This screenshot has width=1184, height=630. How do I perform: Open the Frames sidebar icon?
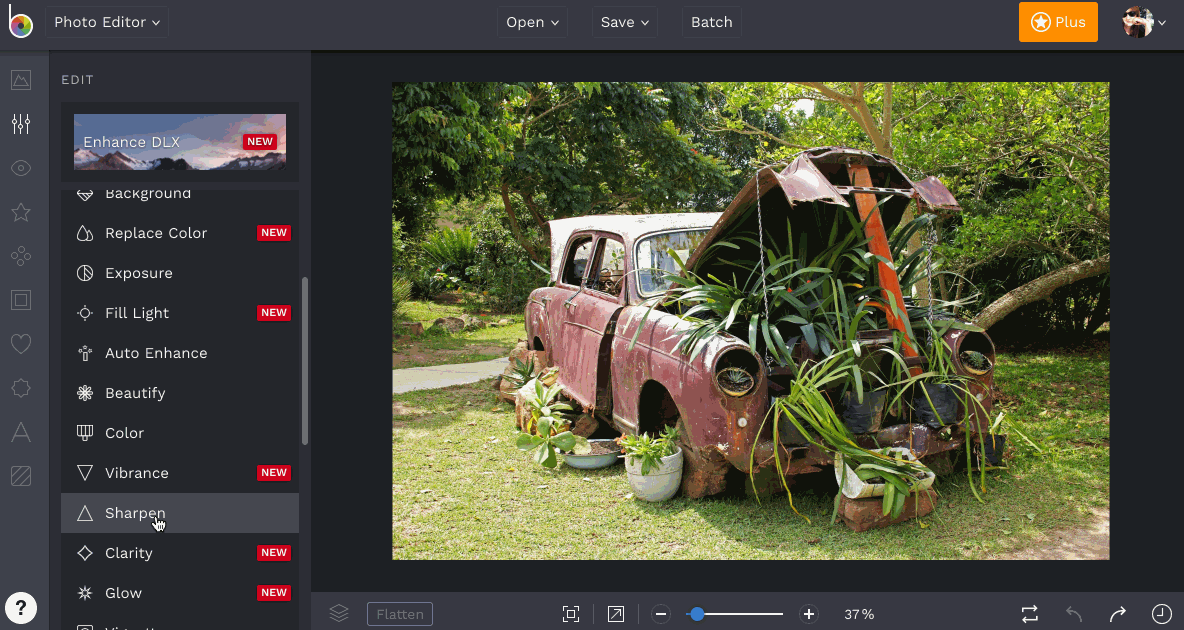(x=21, y=300)
